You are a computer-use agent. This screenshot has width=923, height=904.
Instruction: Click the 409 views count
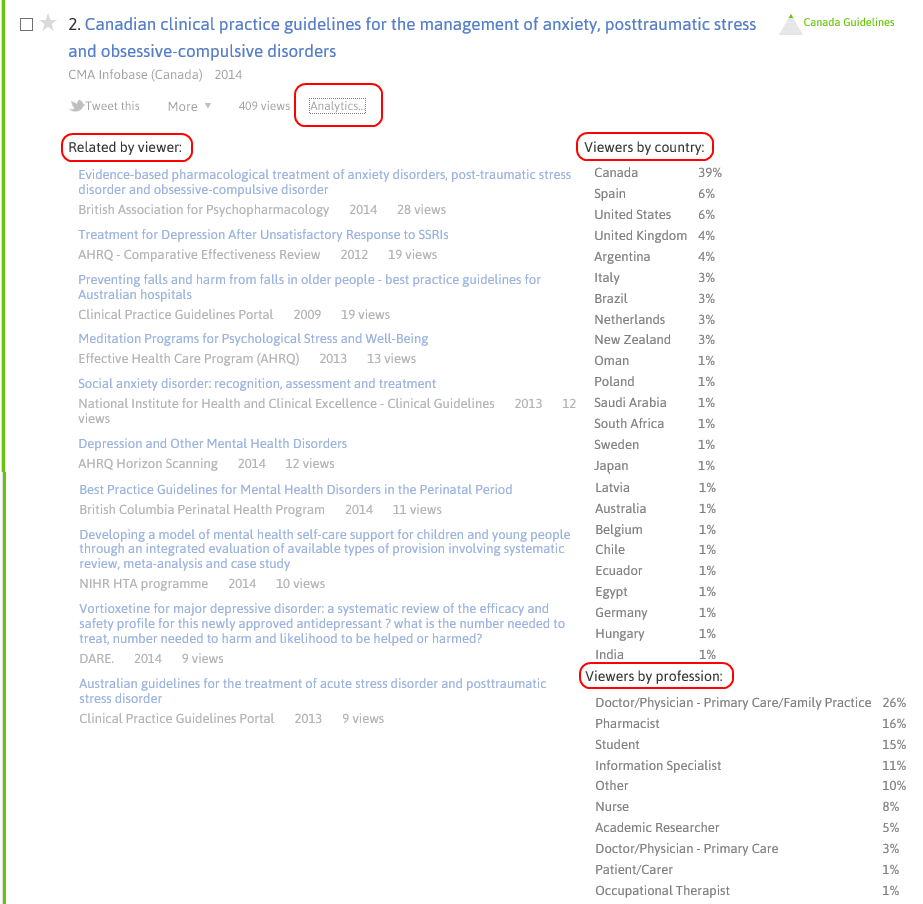[264, 106]
